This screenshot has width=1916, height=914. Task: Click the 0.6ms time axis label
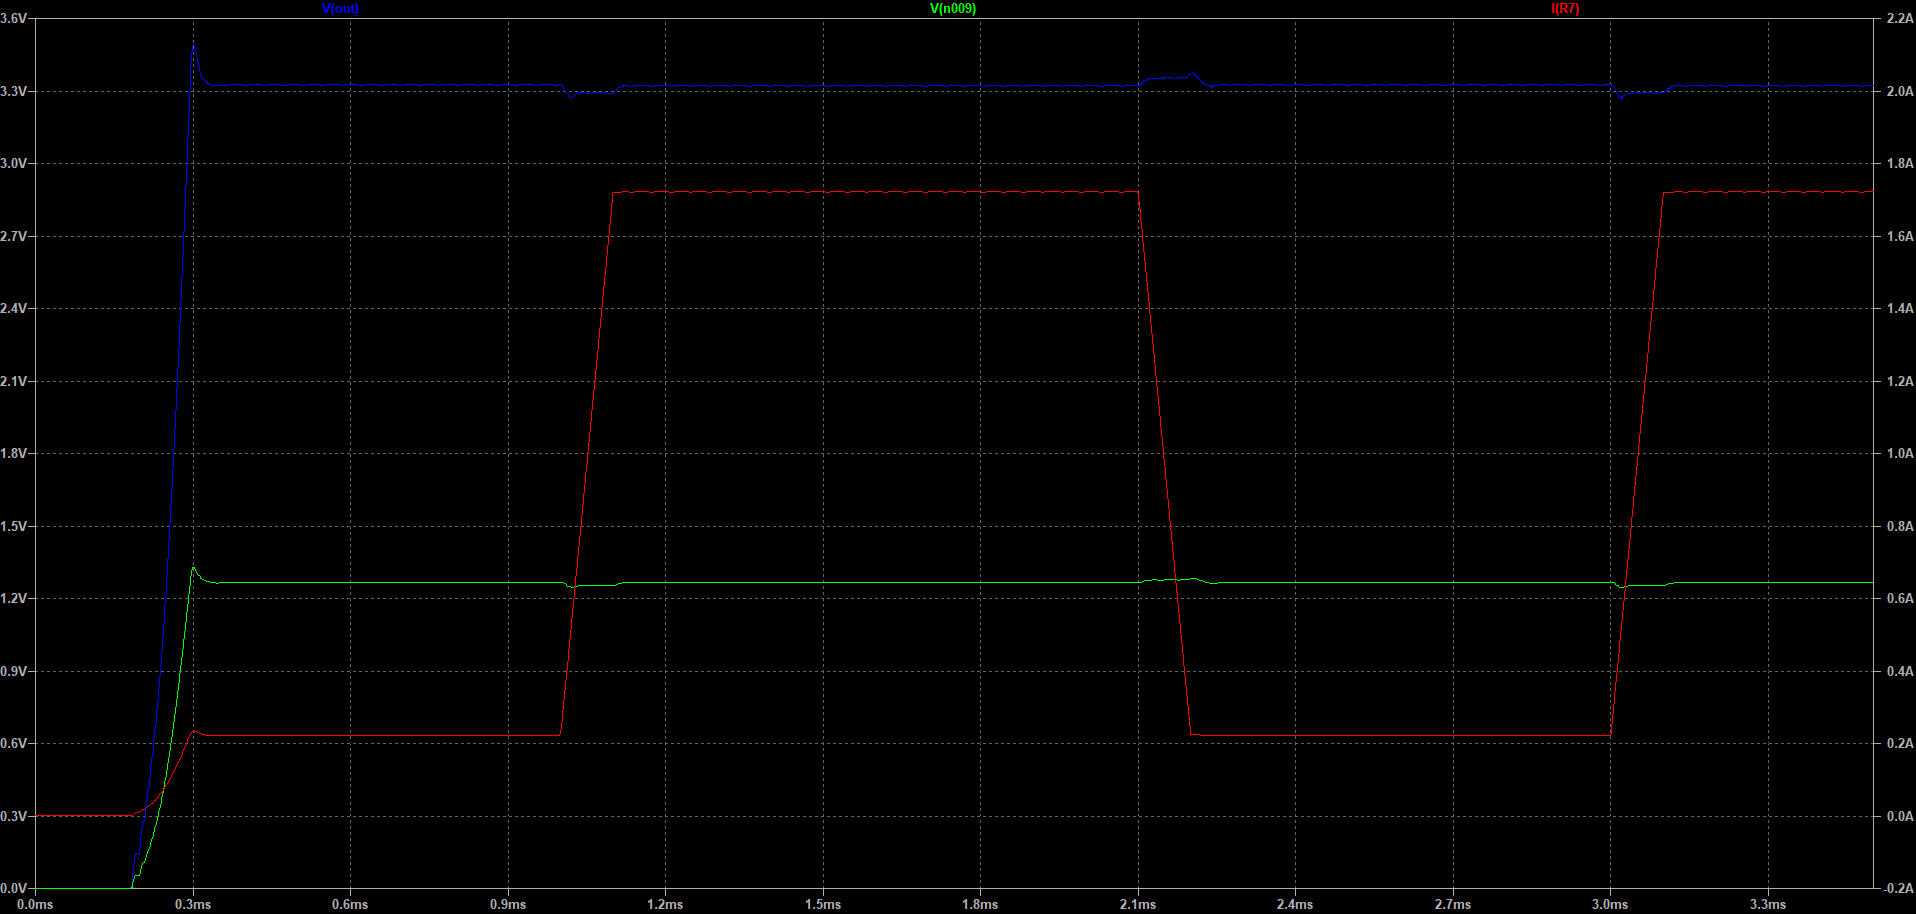pyautogui.click(x=350, y=904)
